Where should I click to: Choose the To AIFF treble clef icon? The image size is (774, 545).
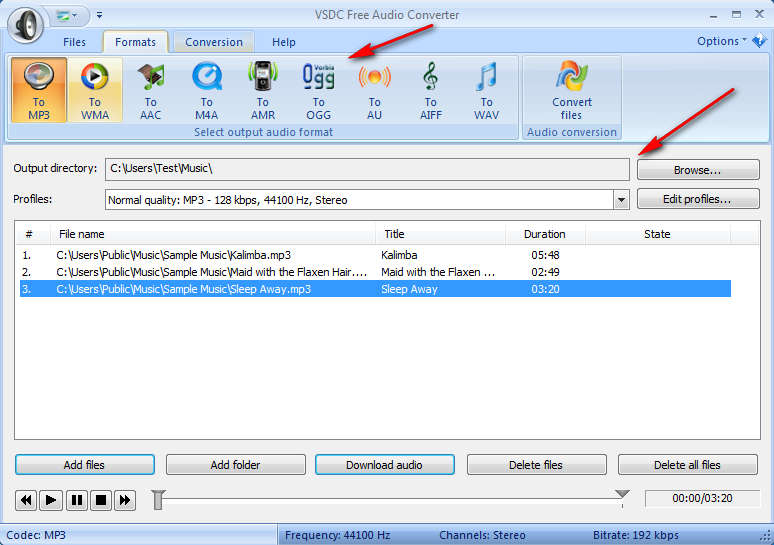click(x=430, y=91)
